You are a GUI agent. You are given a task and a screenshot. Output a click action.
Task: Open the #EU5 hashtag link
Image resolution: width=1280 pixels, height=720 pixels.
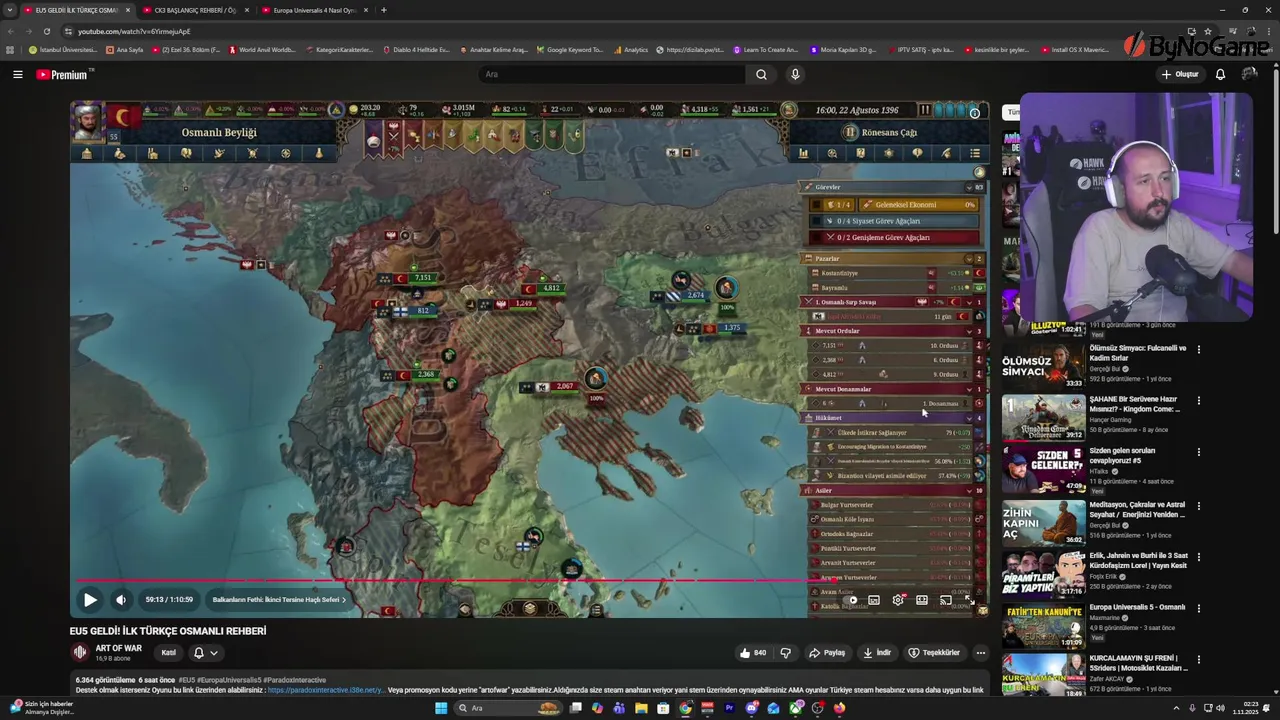pyautogui.click(x=186, y=680)
